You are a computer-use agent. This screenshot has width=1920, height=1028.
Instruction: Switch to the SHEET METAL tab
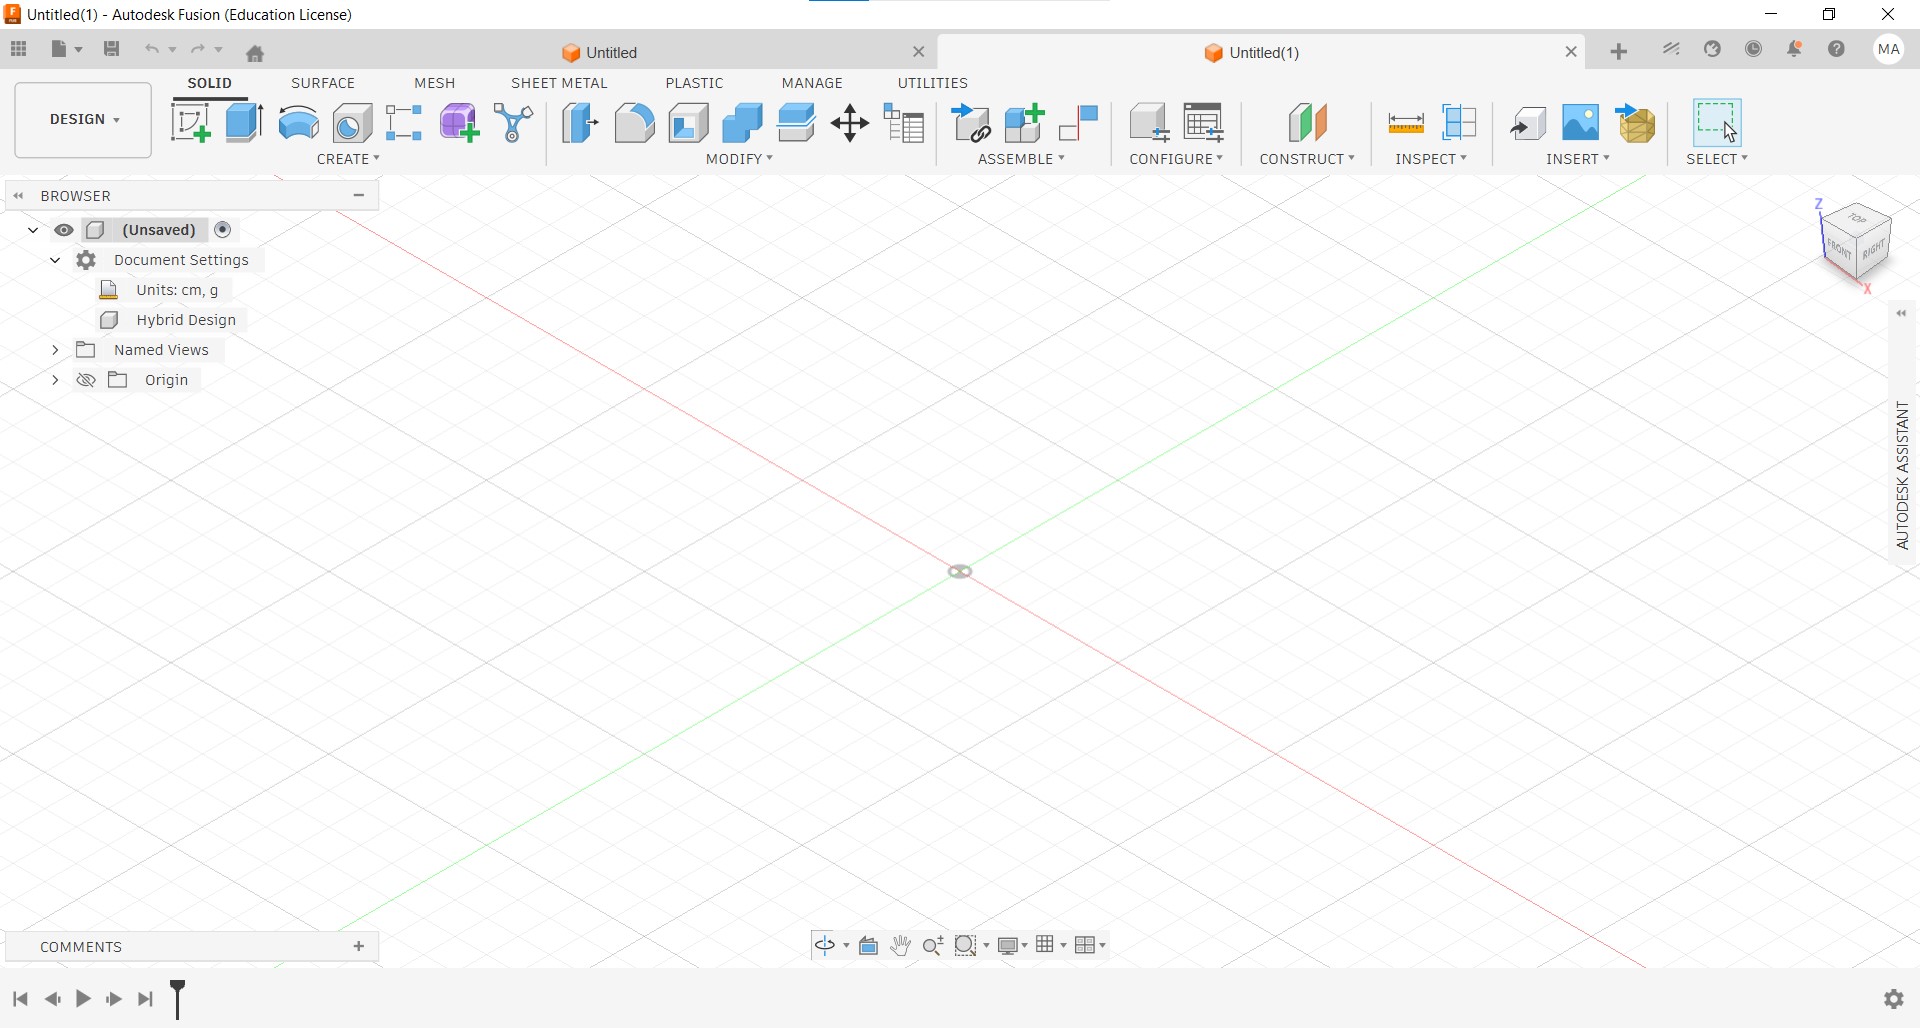559,83
